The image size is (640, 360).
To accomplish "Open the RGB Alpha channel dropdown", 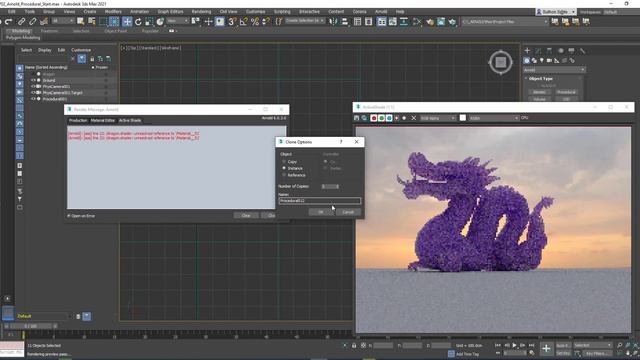I will tap(438, 118).
